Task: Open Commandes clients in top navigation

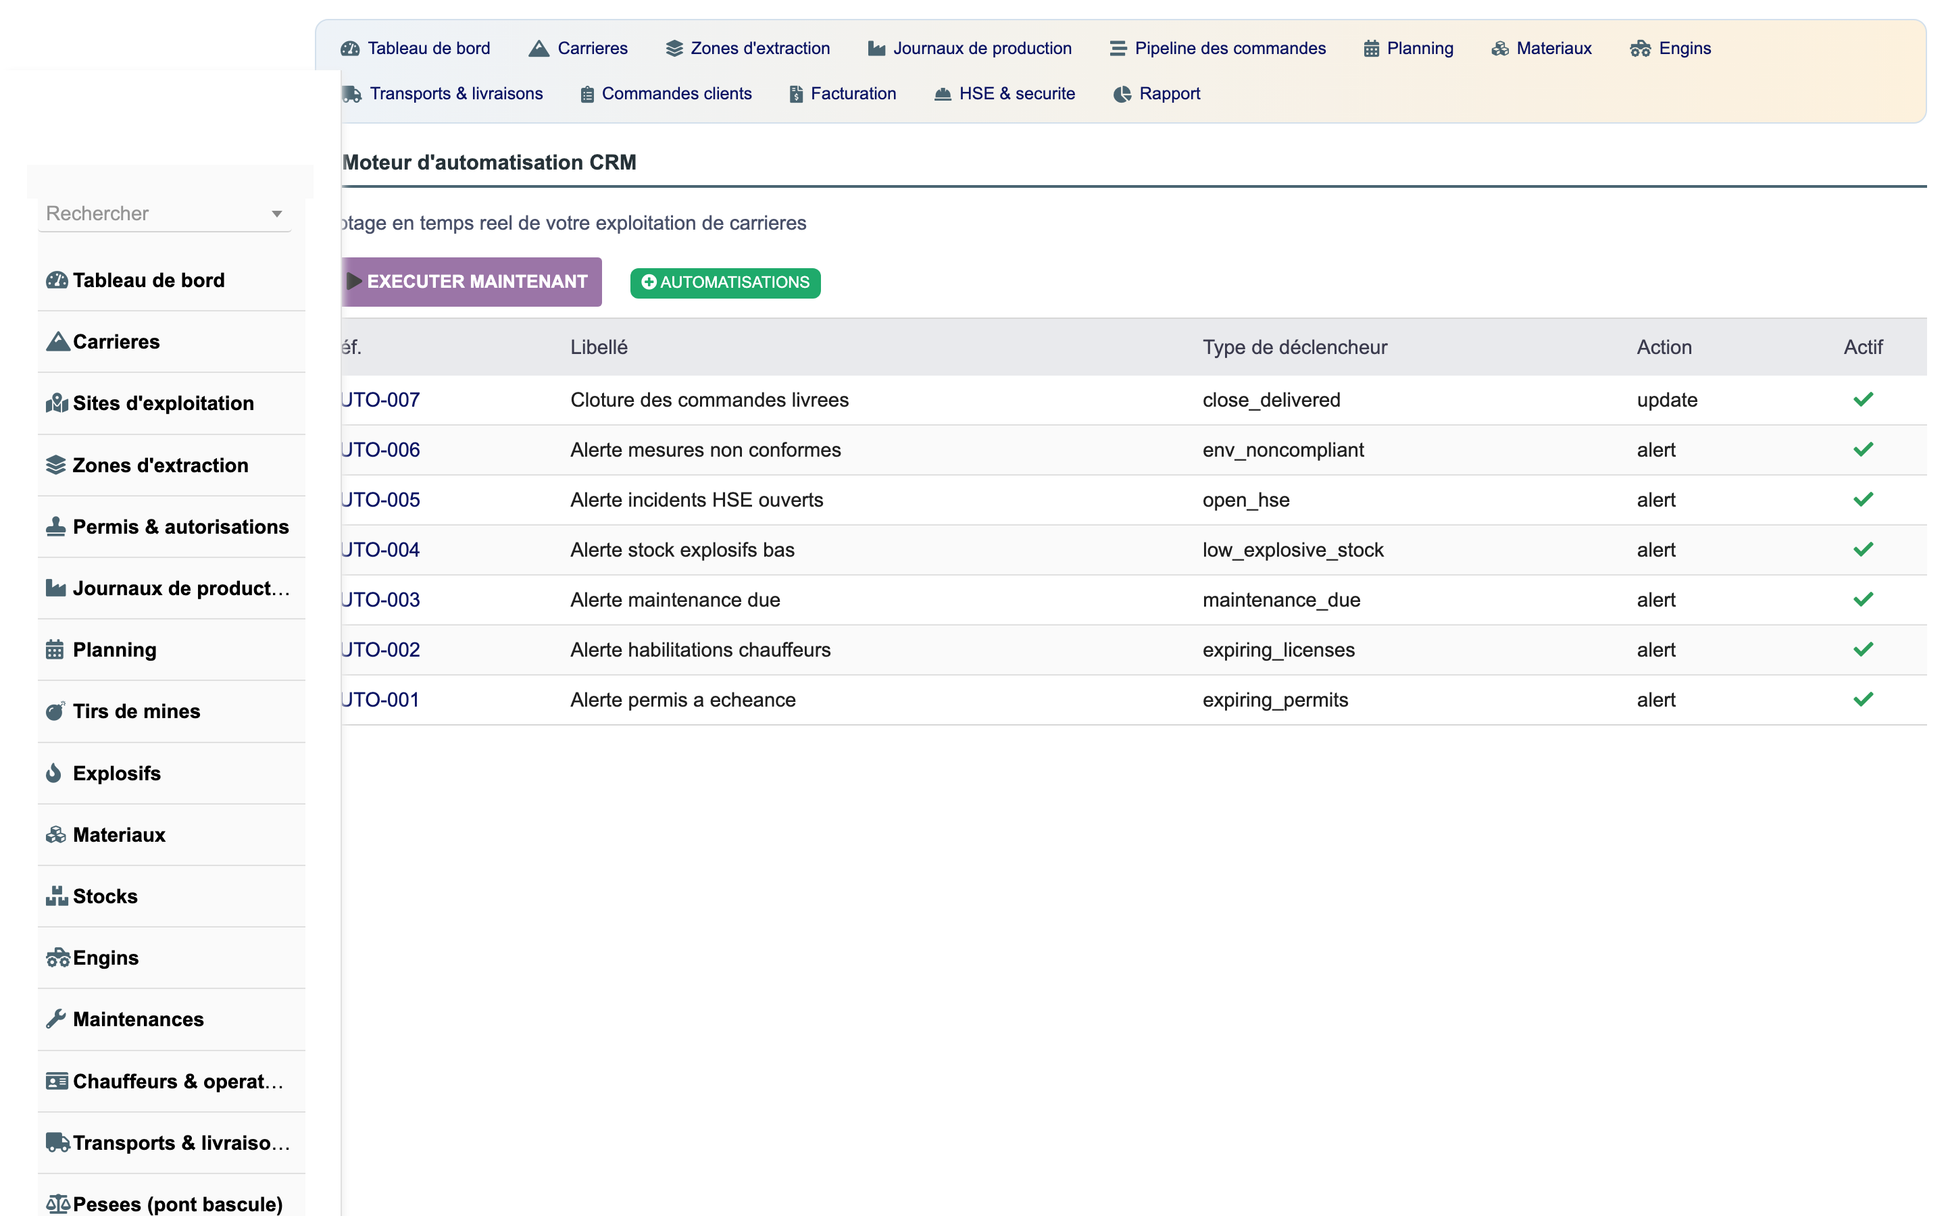Action: (666, 94)
